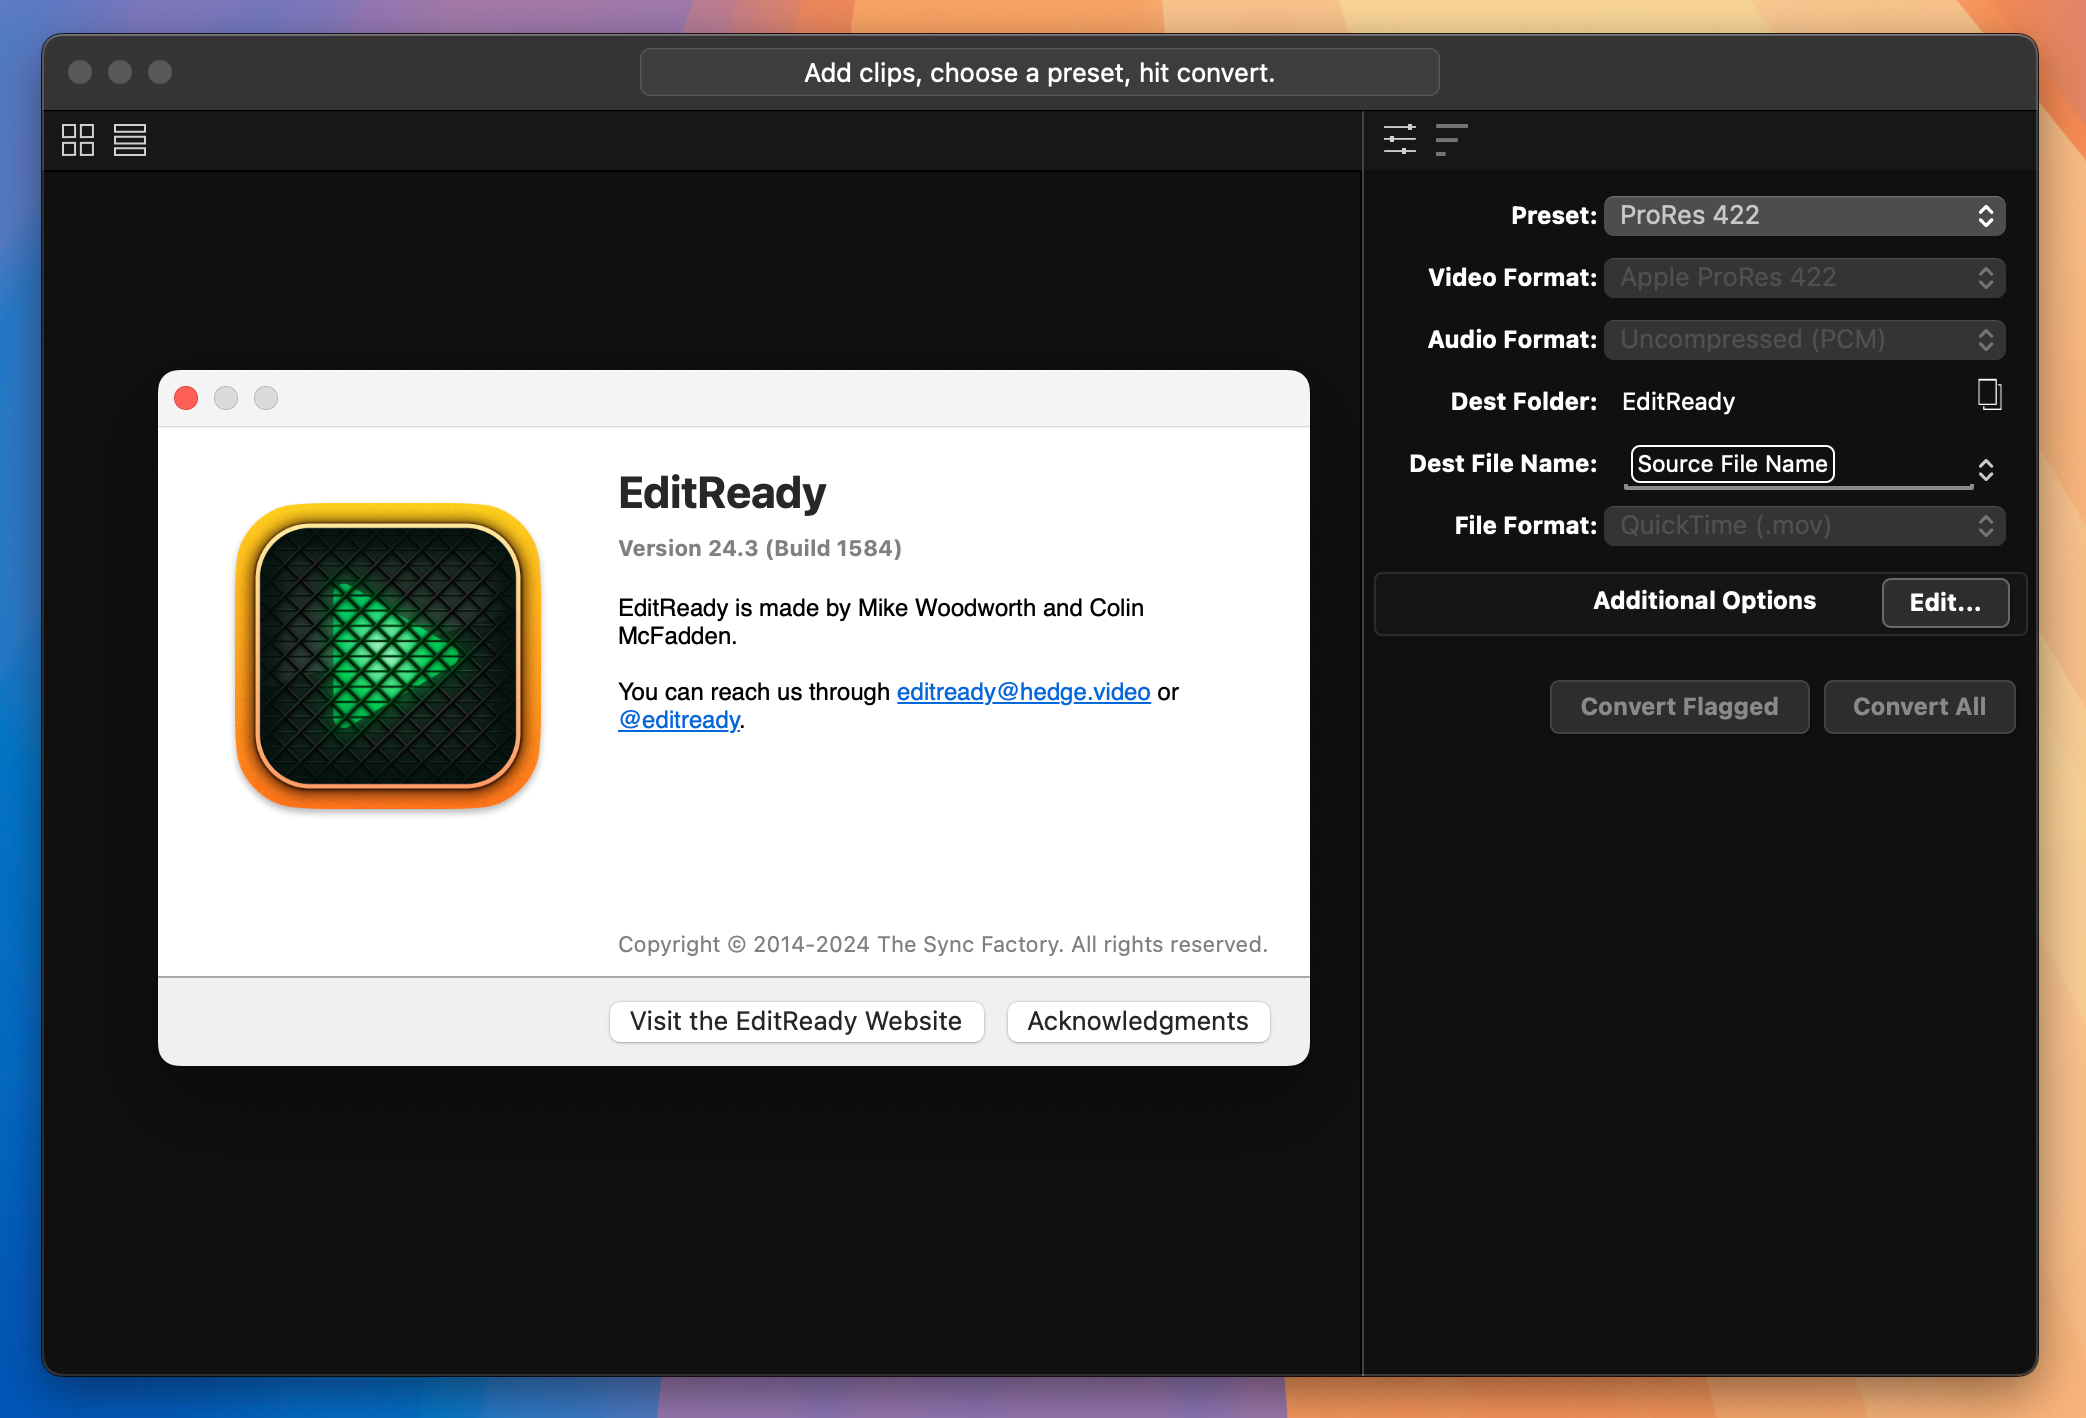Viewport: 2086px width, 1418px height.
Task: Click the Dest File Name input field
Action: tap(1804, 464)
